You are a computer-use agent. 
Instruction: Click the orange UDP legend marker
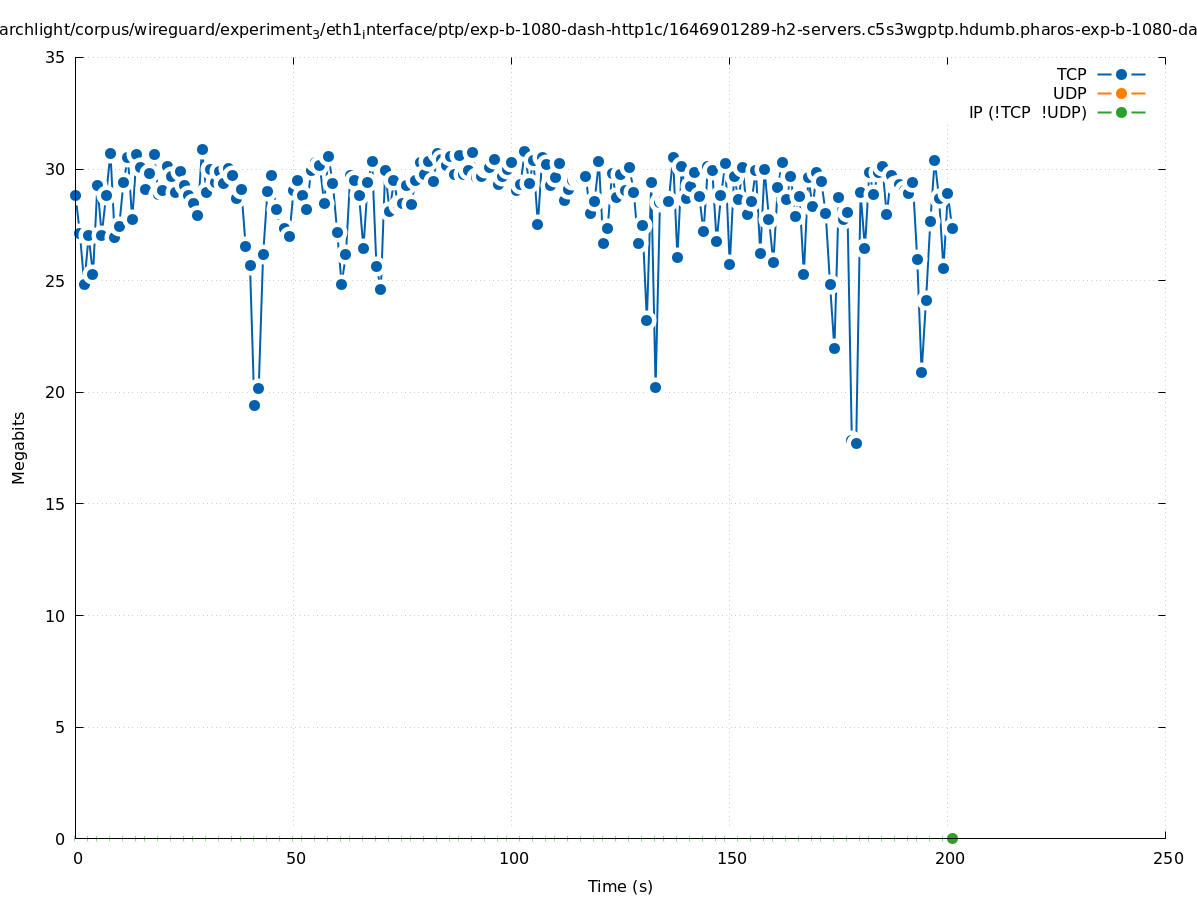(x=1121, y=93)
